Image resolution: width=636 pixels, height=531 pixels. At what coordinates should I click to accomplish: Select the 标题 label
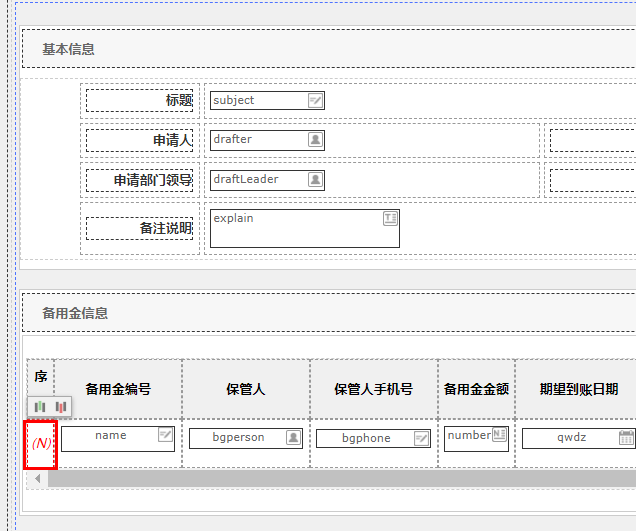[x=179, y=100]
